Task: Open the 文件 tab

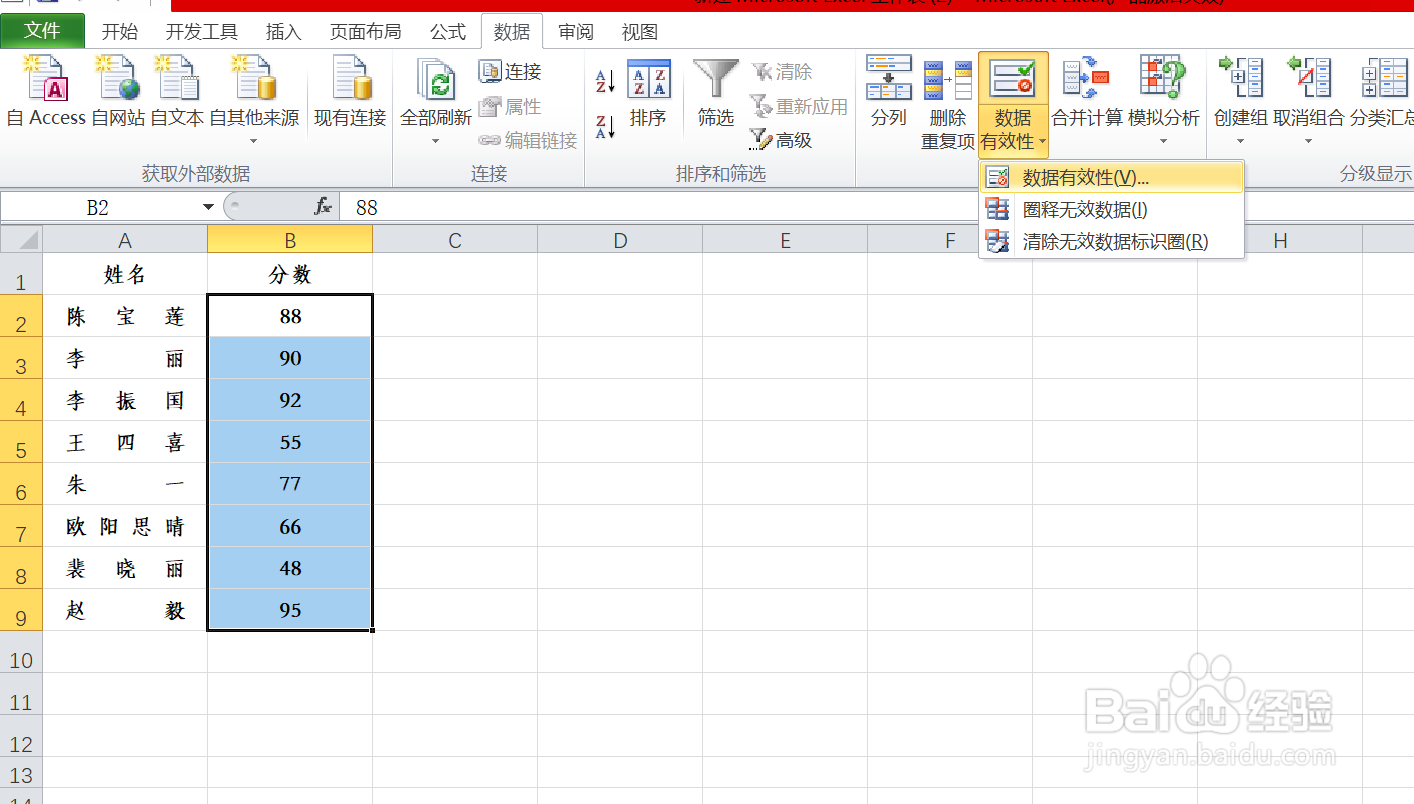Action: coord(42,31)
